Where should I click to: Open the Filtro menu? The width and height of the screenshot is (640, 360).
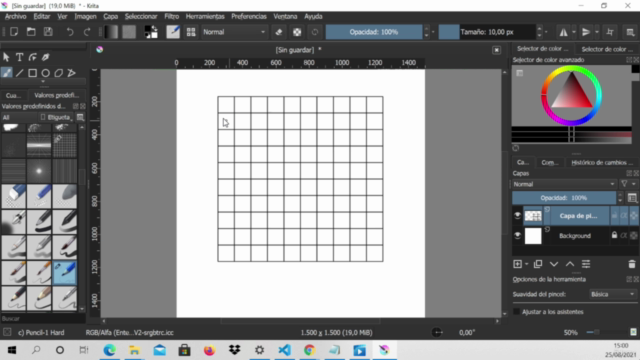click(x=171, y=16)
